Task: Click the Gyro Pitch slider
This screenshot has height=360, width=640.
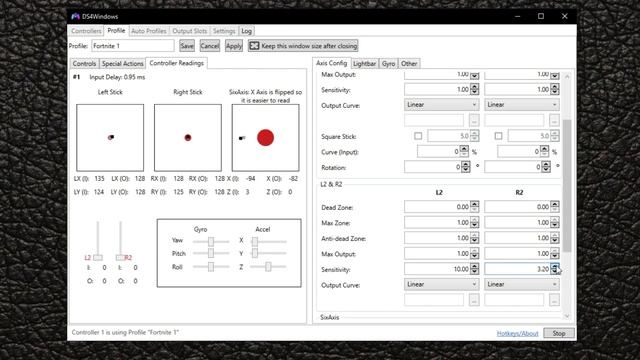Action: [x=211, y=253]
